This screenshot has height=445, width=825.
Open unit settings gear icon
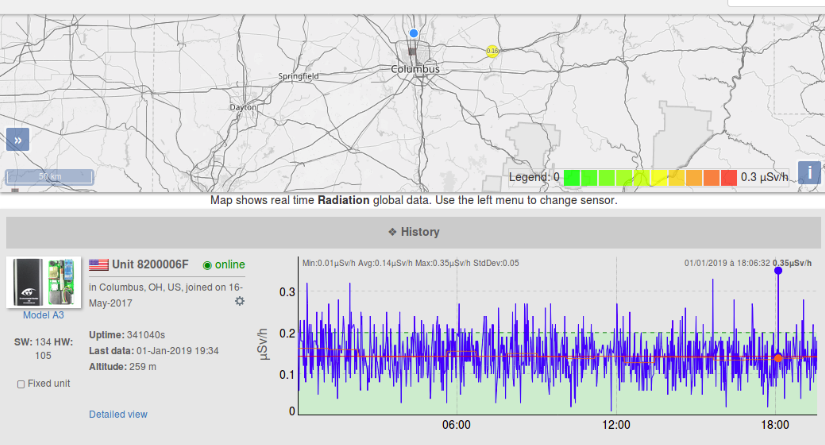[x=239, y=301]
